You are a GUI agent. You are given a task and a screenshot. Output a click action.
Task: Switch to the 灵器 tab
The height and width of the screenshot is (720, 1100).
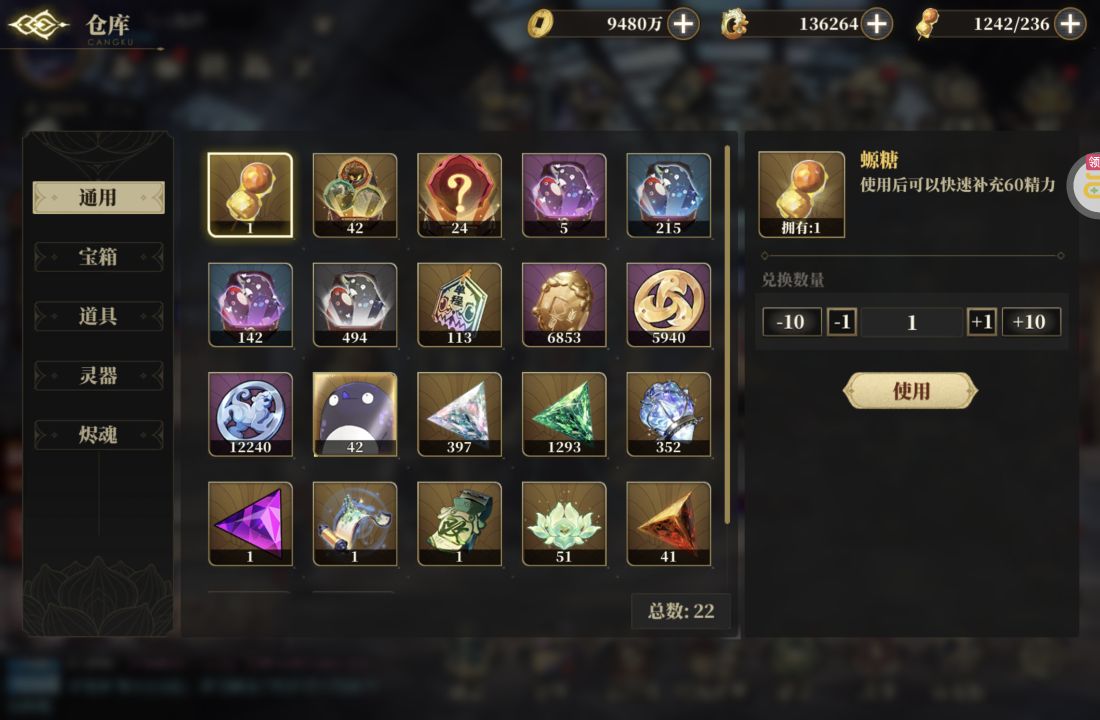point(98,375)
